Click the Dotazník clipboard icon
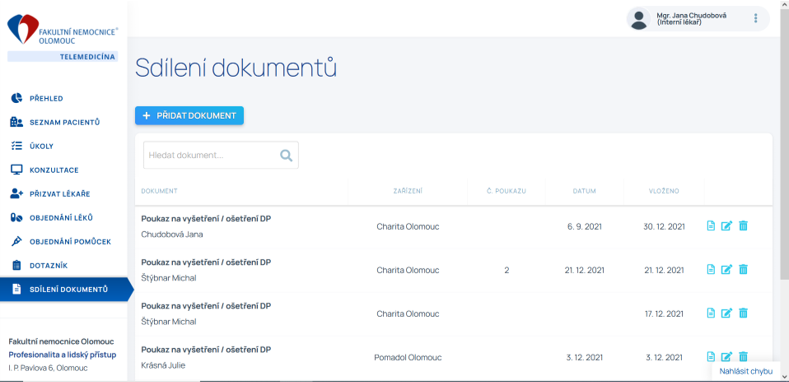The height and width of the screenshot is (382, 789). coord(17,265)
